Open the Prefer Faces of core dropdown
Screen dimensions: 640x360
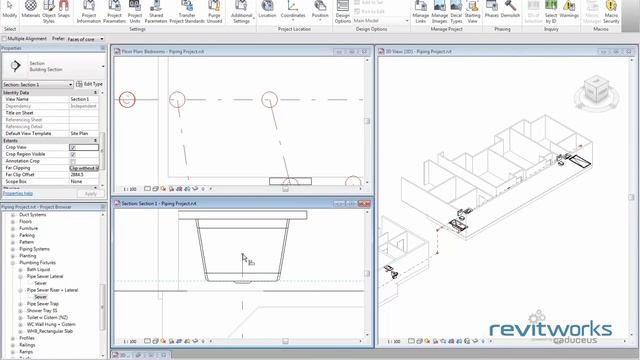[85, 39]
